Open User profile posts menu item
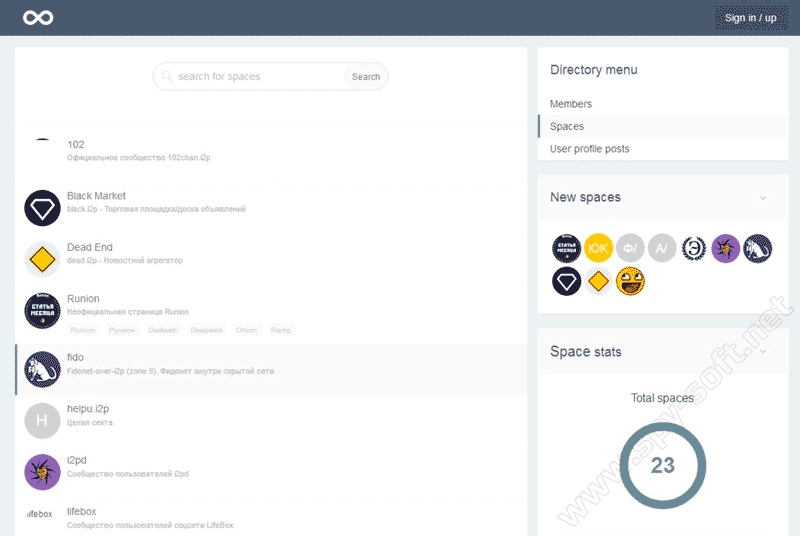Screen dimensions: 800x536 [590, 149]
